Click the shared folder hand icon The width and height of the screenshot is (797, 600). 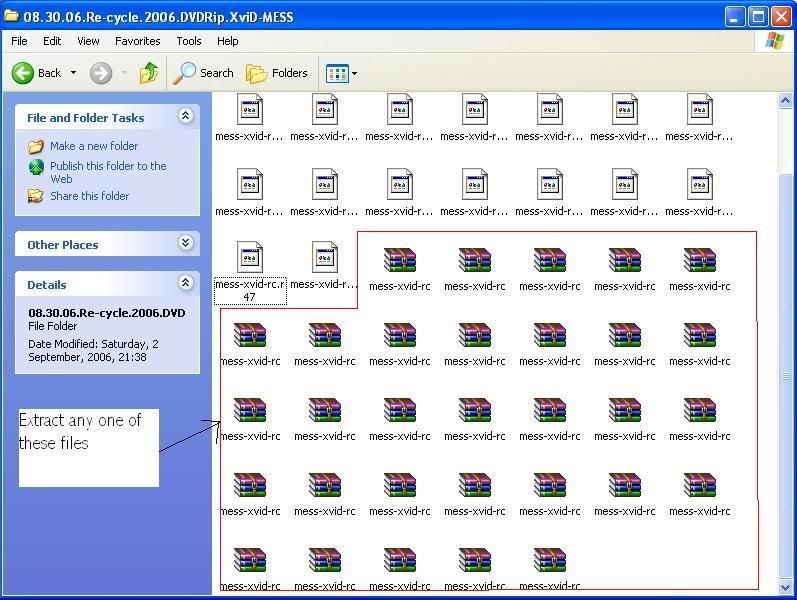36,196
